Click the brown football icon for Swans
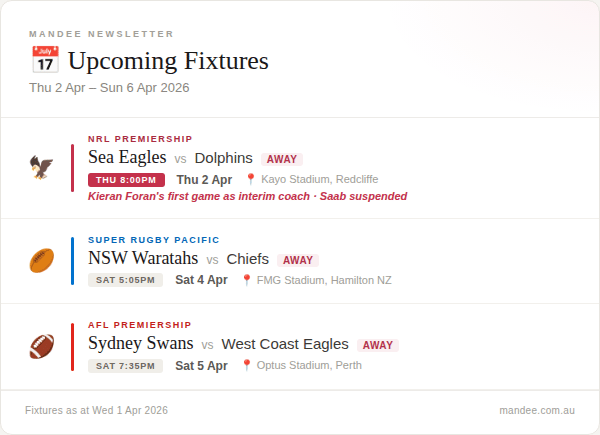Viewport: 600px width, 435px height. (41, 346)
